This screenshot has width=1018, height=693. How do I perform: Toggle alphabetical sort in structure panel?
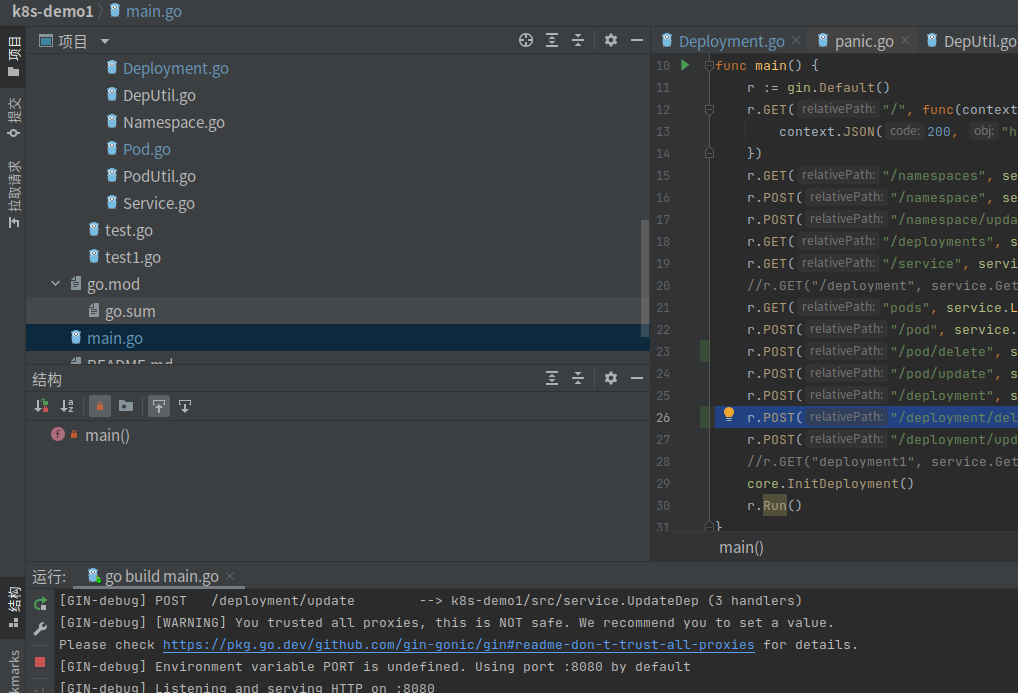(x=67, y=406)
